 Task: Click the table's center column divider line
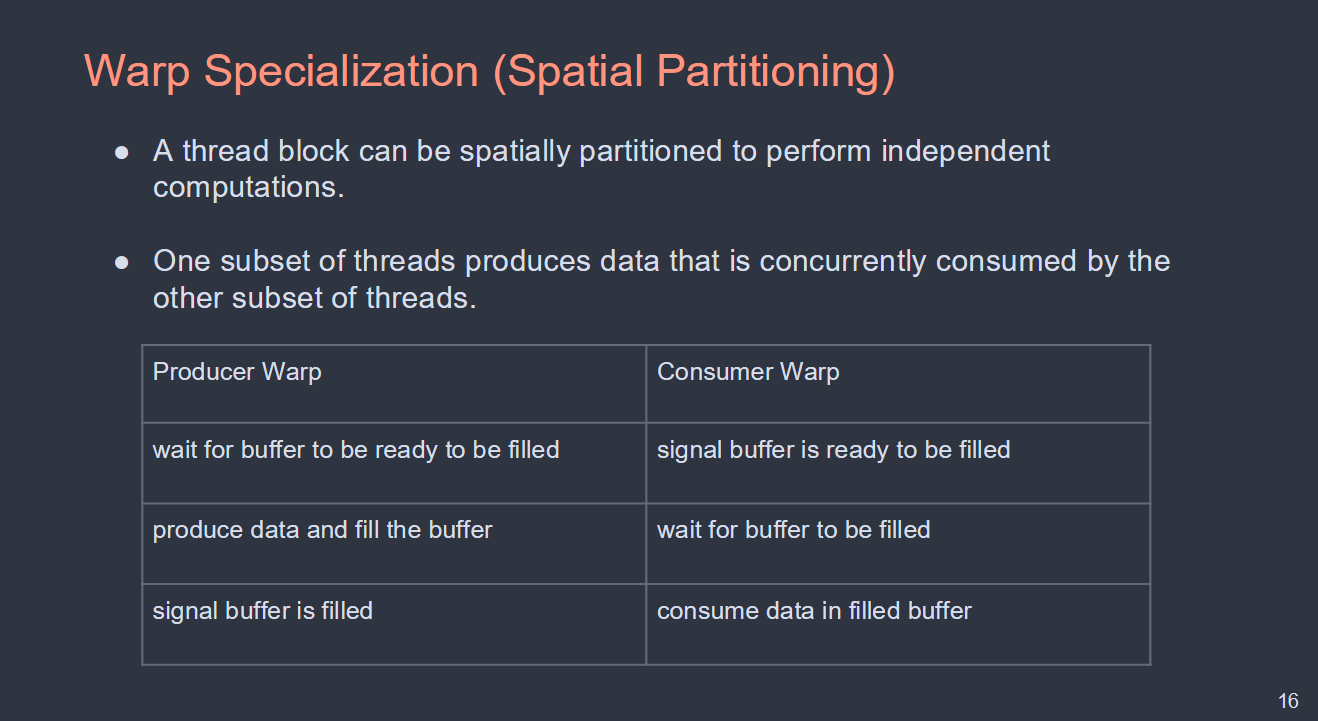click(646, 505)
